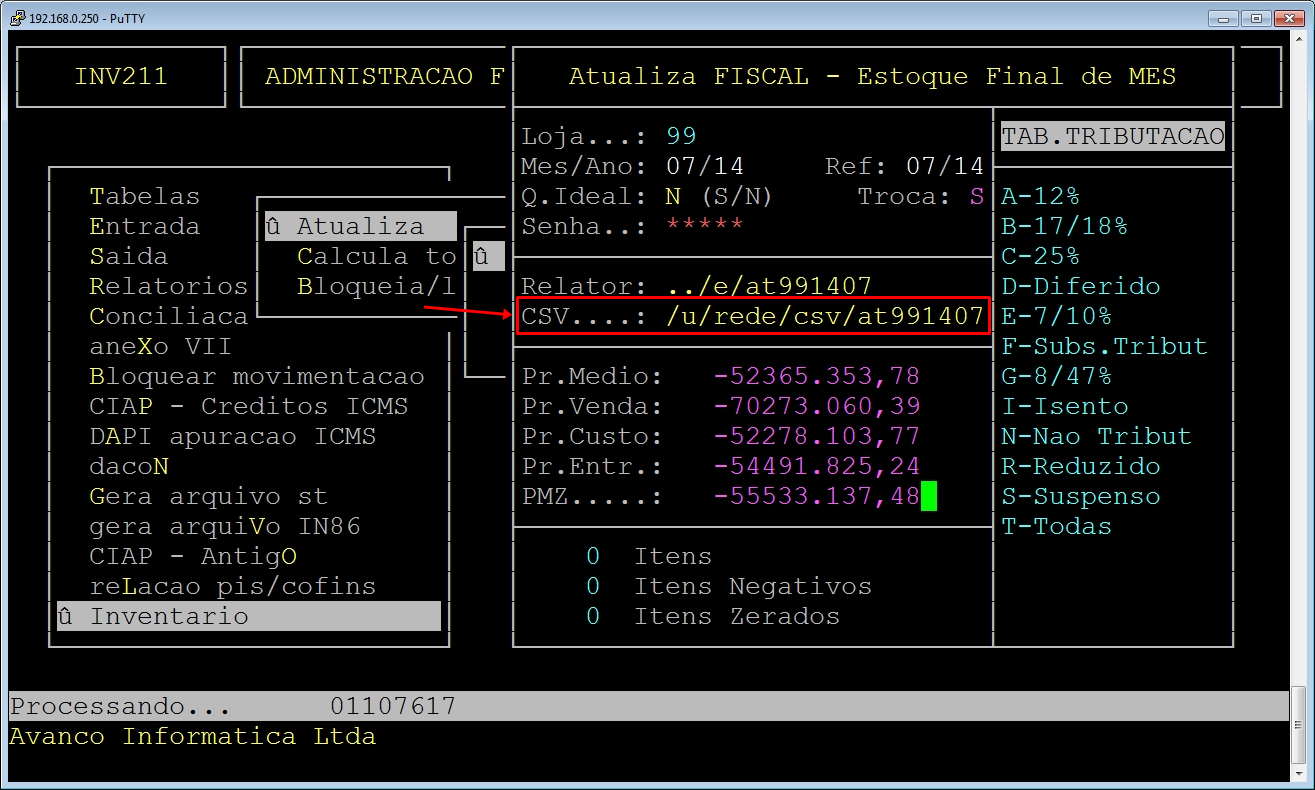1315x790 pixels.
Task: Select R-Reduzido tax option
Action: (x=1081, y=466)
